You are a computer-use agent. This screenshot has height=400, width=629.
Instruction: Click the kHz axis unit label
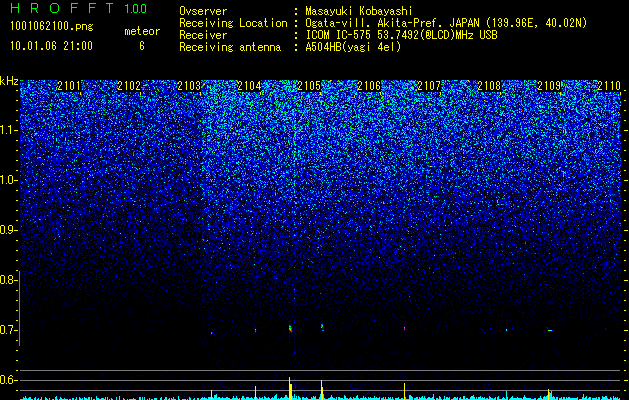coord(9,81)
